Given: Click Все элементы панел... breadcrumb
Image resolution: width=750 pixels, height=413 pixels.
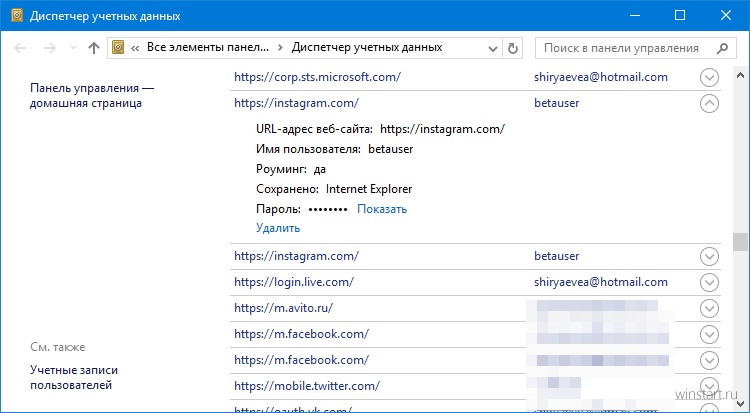Looking at the screenshot, I should tap(208, 47).
